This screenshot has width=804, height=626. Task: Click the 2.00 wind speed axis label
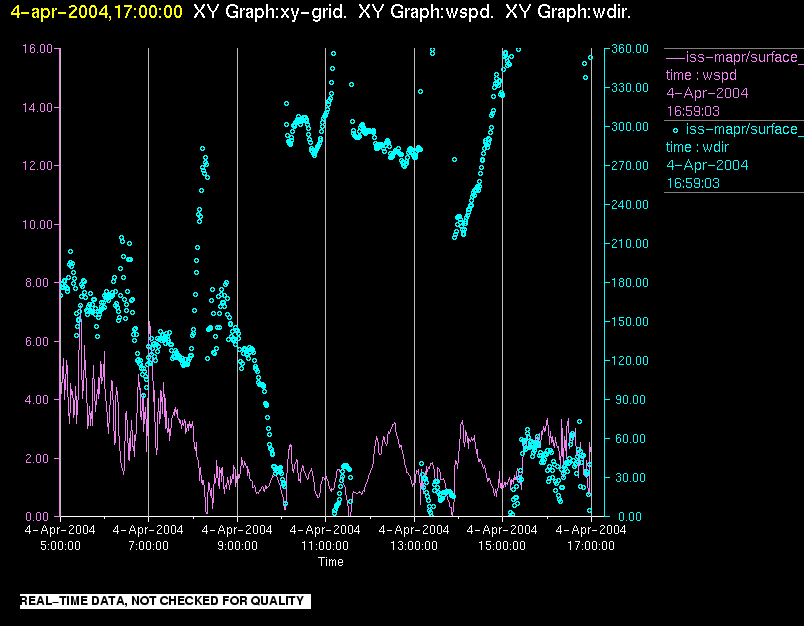coord(39,458)
